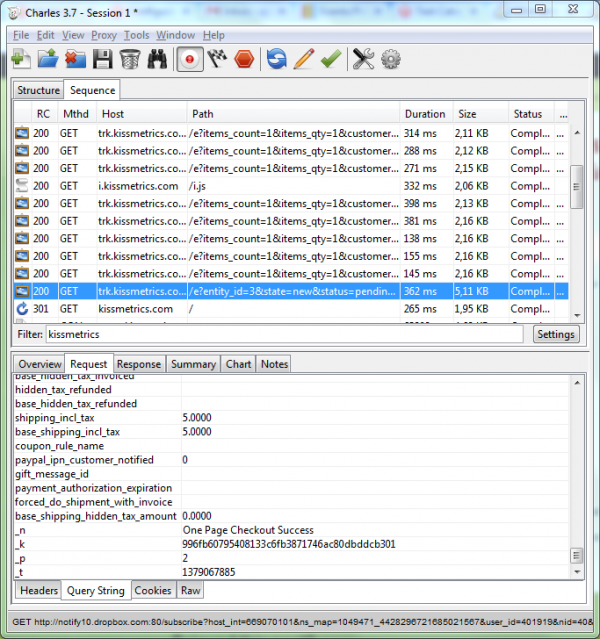Sort by the Mthd column header
The height and width of the screenshot is (639, 600).
[76, 114]
